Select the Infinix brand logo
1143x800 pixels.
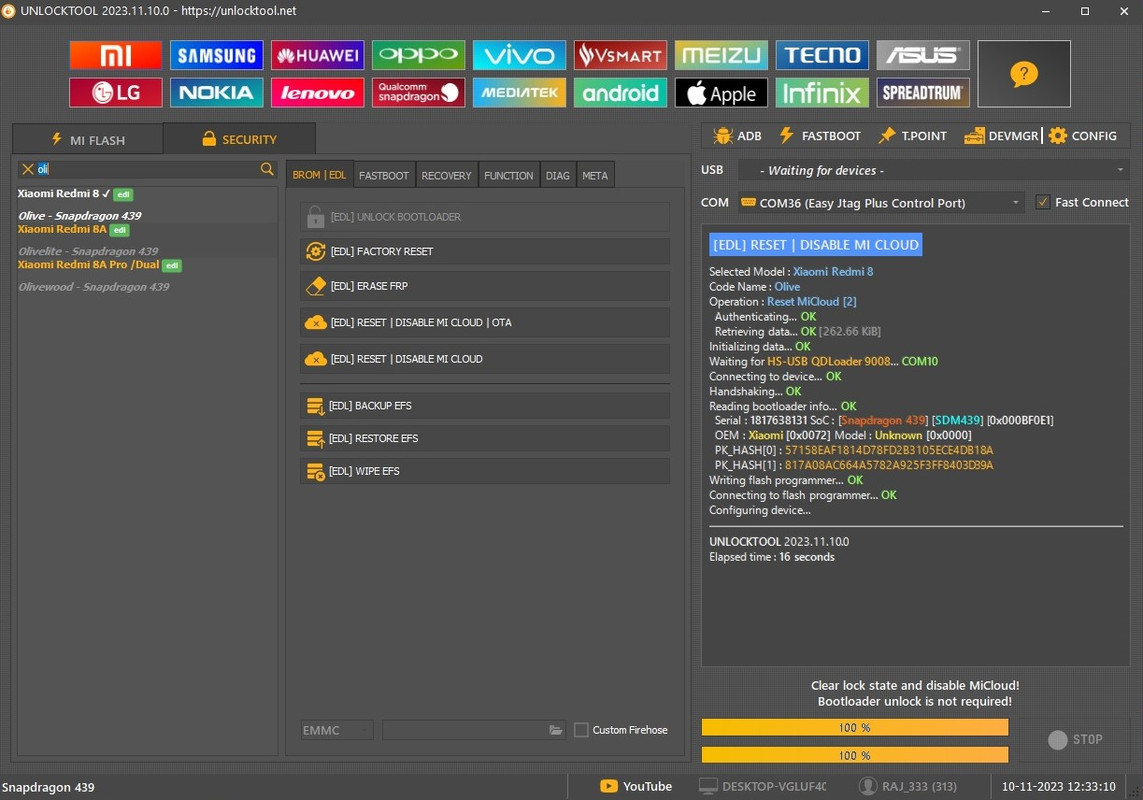[822, 93]
